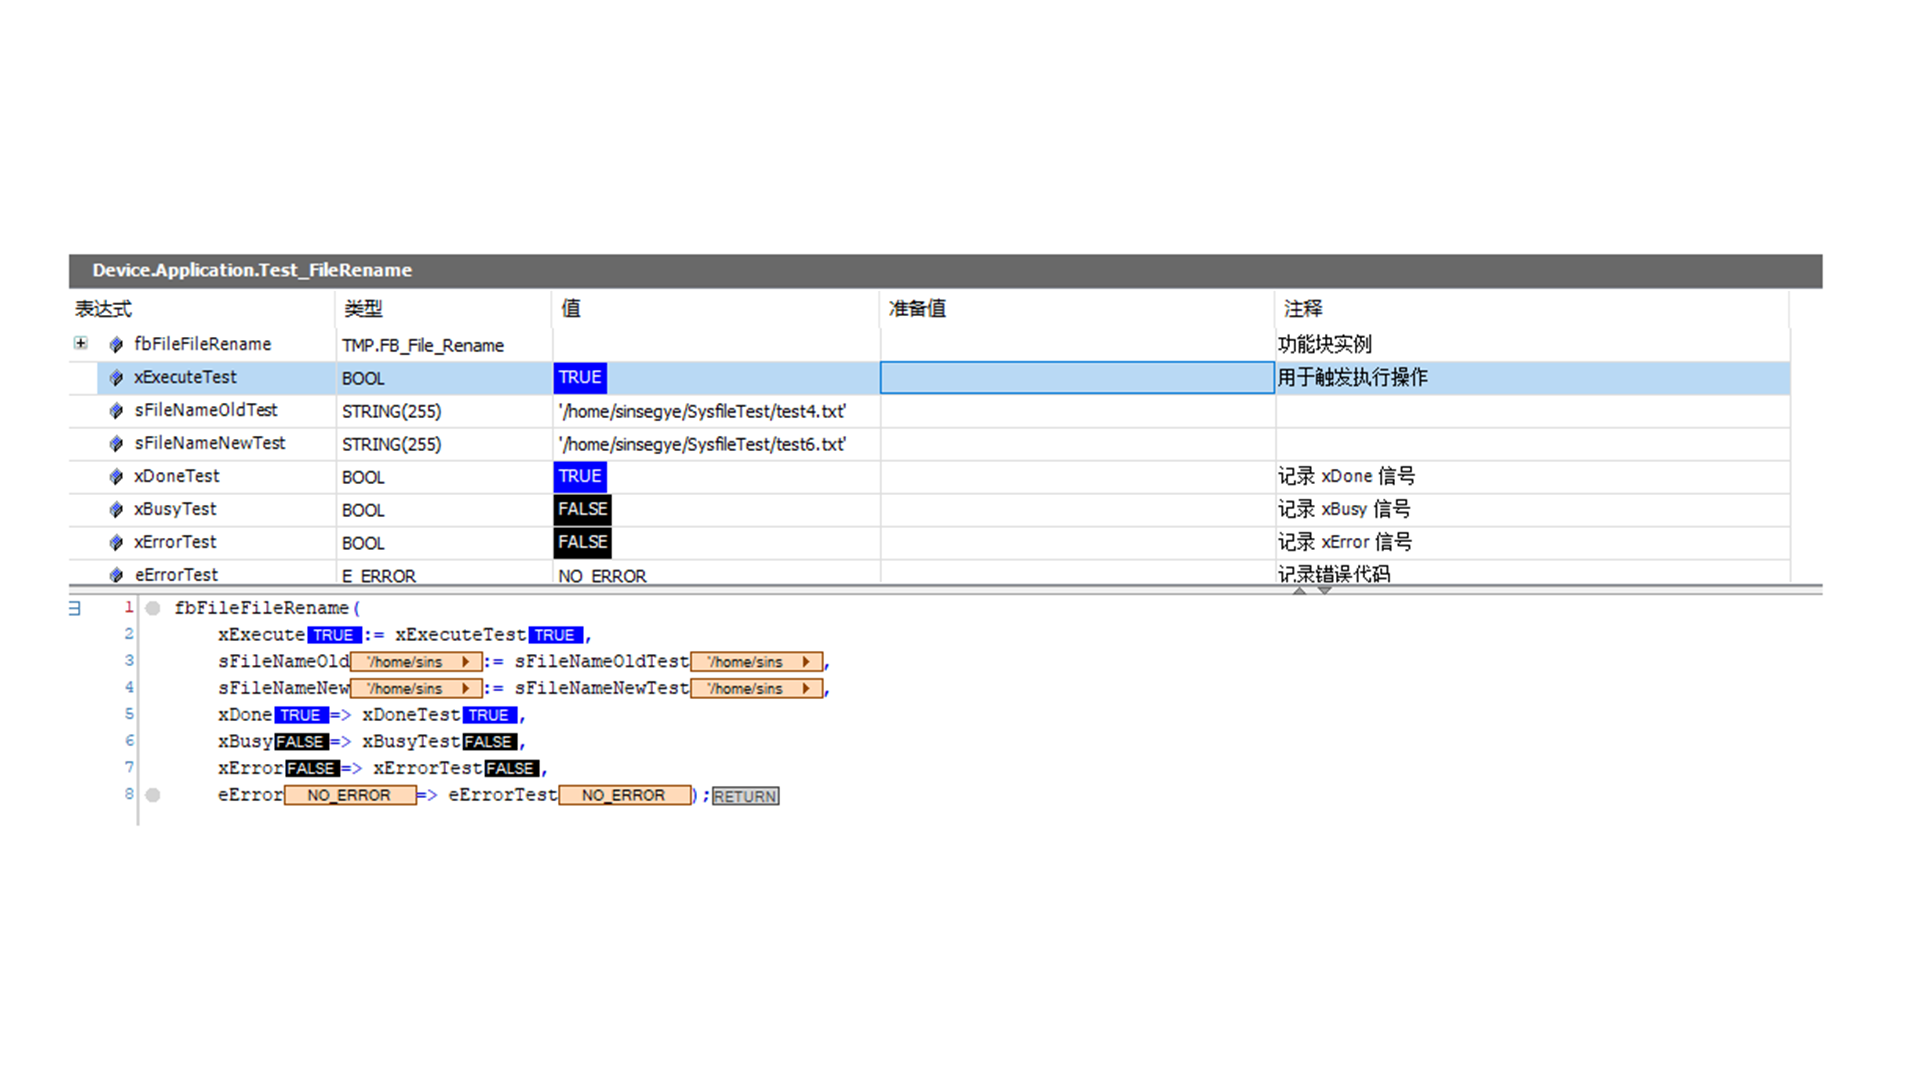This screenshot has height=1080, width=1920.
Task: Select the eErrorTest expression name
Action: [x=176, y=575]
